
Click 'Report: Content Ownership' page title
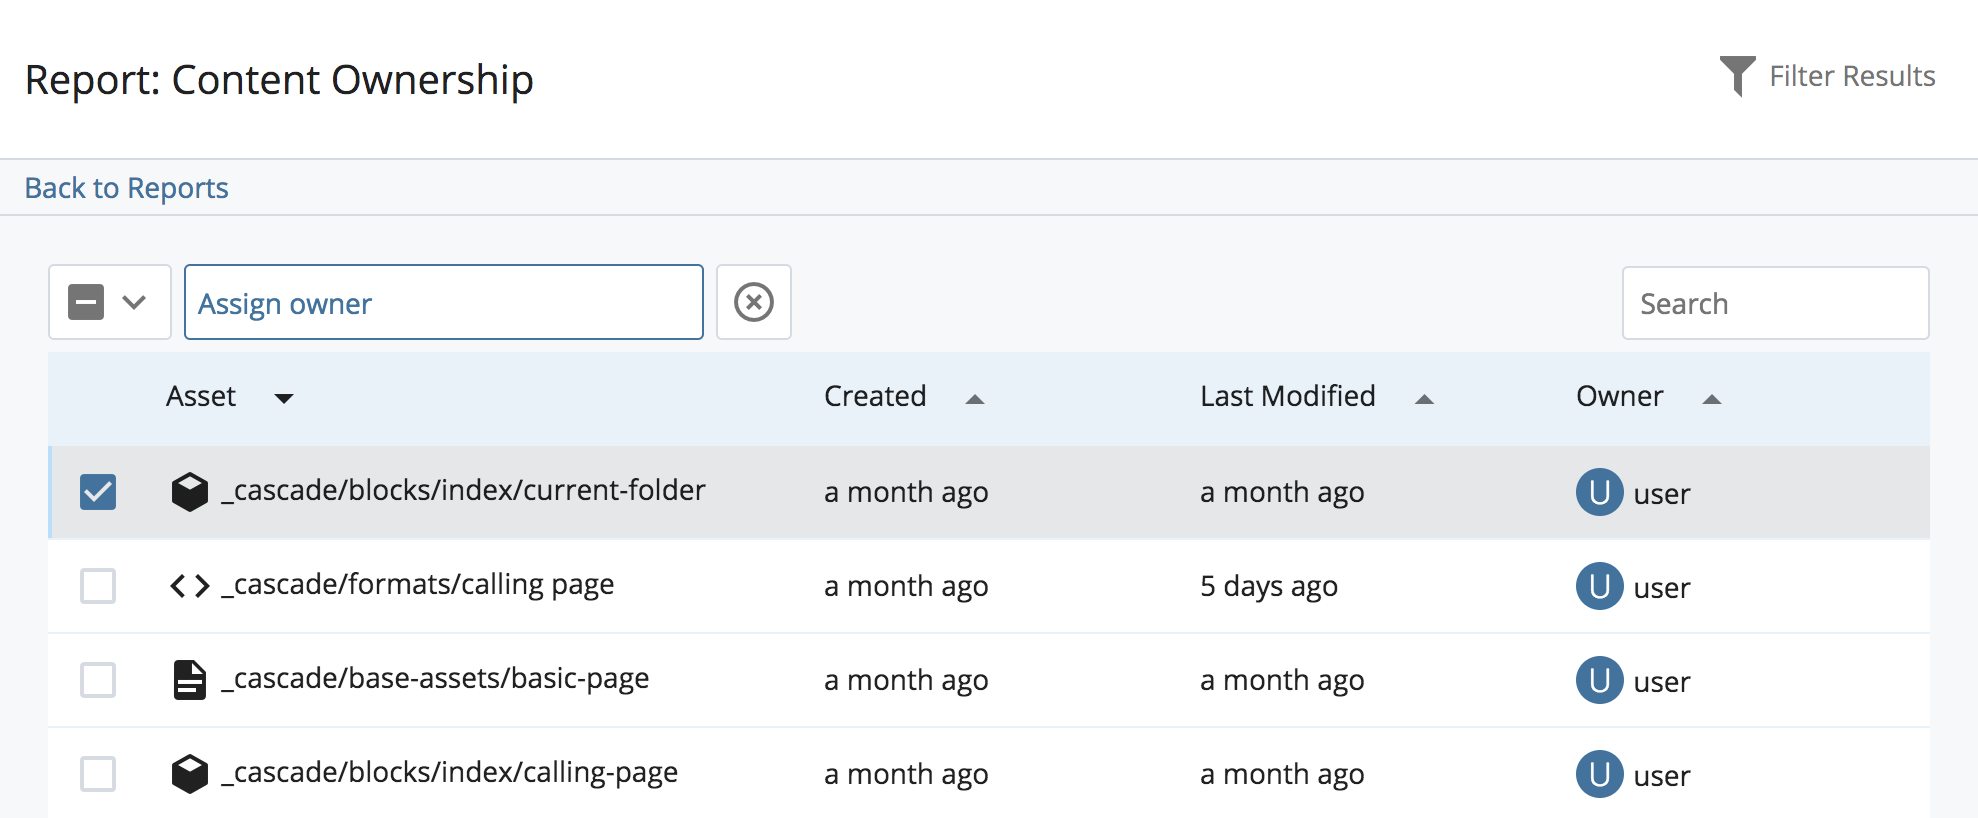pyautogui.click(x=279, y=80)
